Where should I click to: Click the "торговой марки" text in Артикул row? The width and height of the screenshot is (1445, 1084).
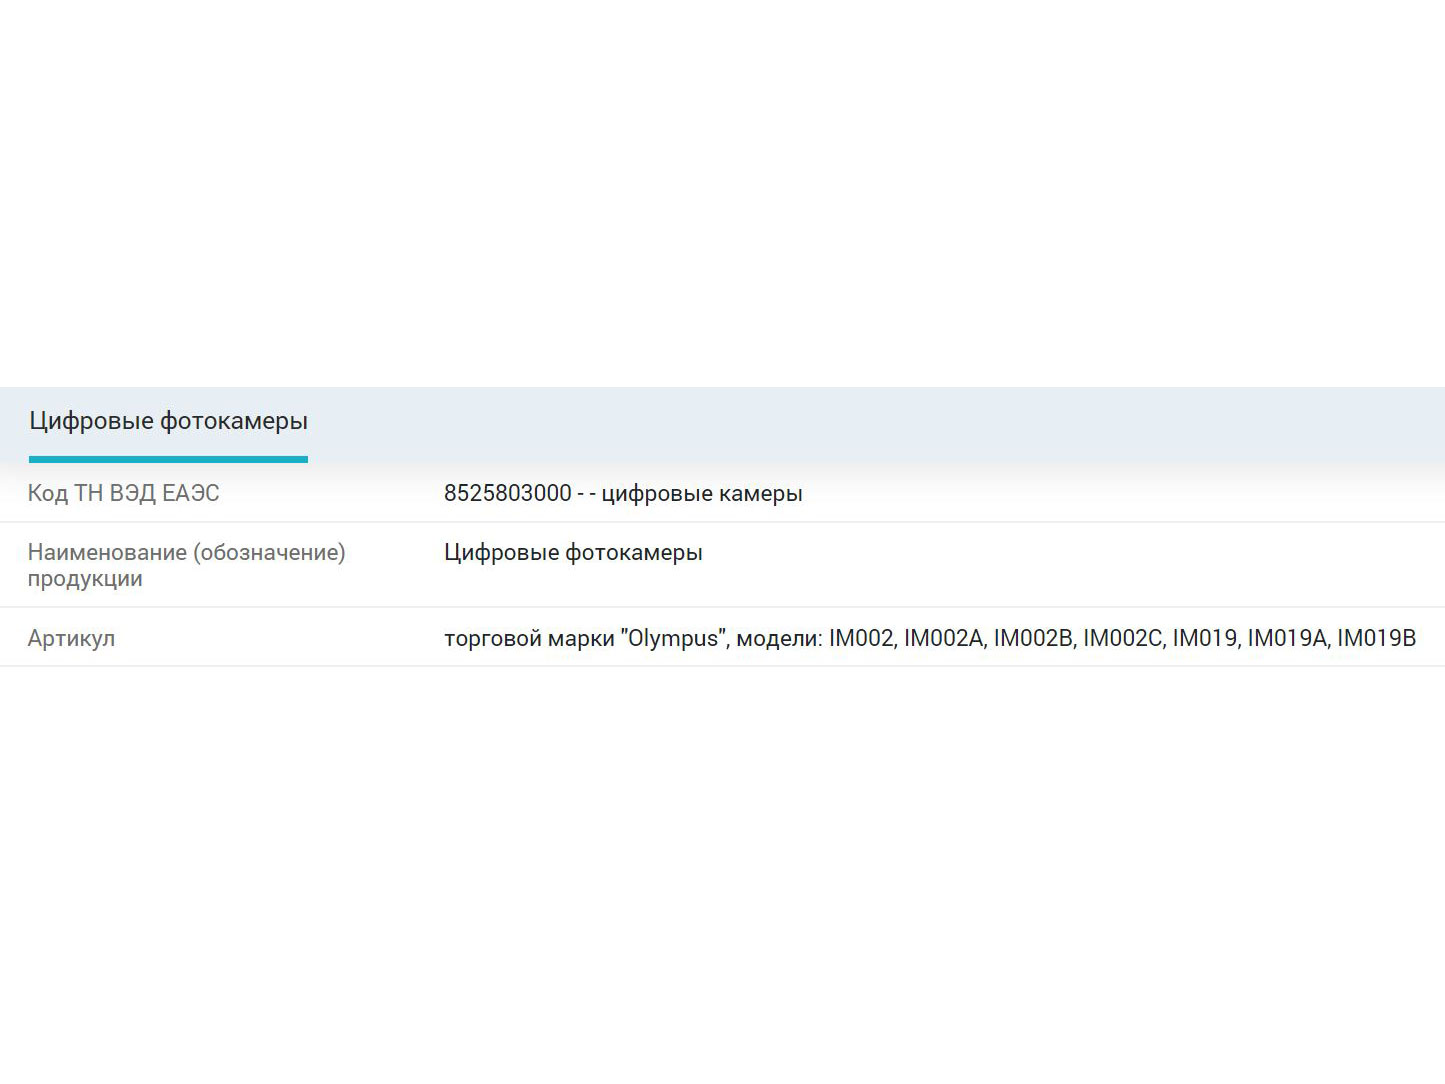[x=529, y=638]
